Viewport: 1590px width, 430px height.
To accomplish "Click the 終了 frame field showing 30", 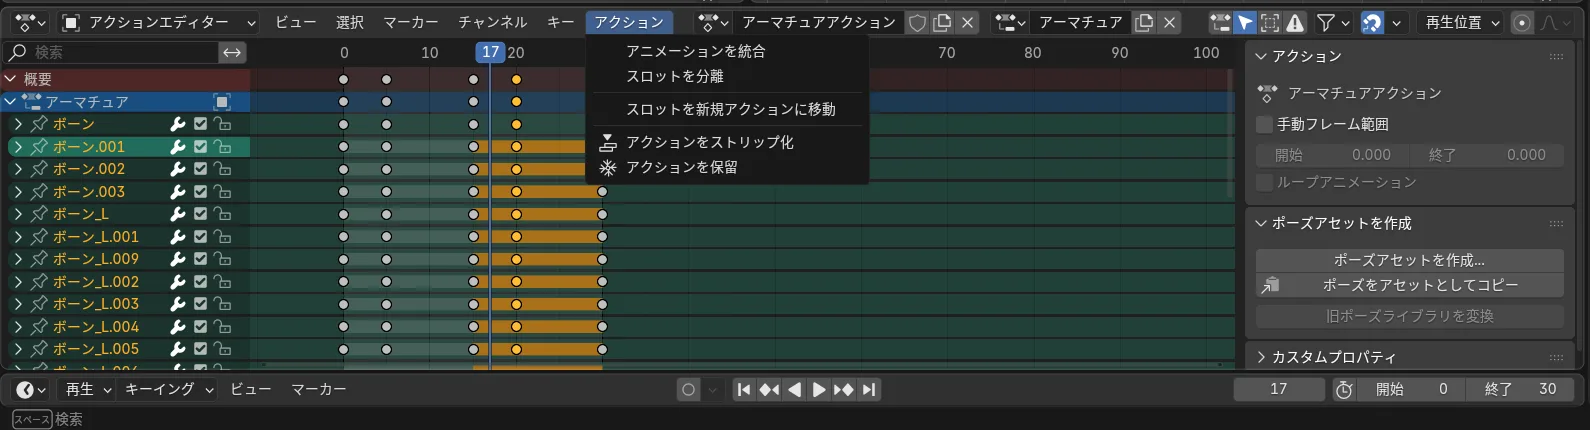I will pyautogui.click(x=1520, y=389).
